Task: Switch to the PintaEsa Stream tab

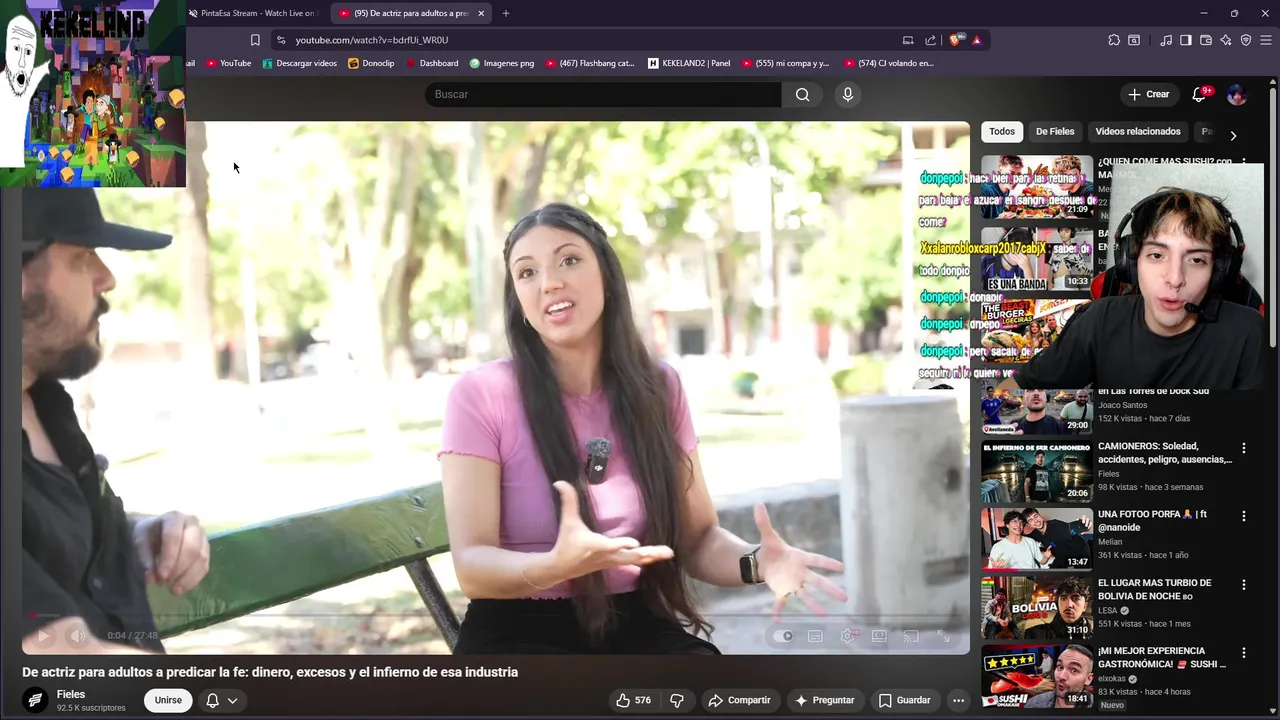Action: [256, 13]
